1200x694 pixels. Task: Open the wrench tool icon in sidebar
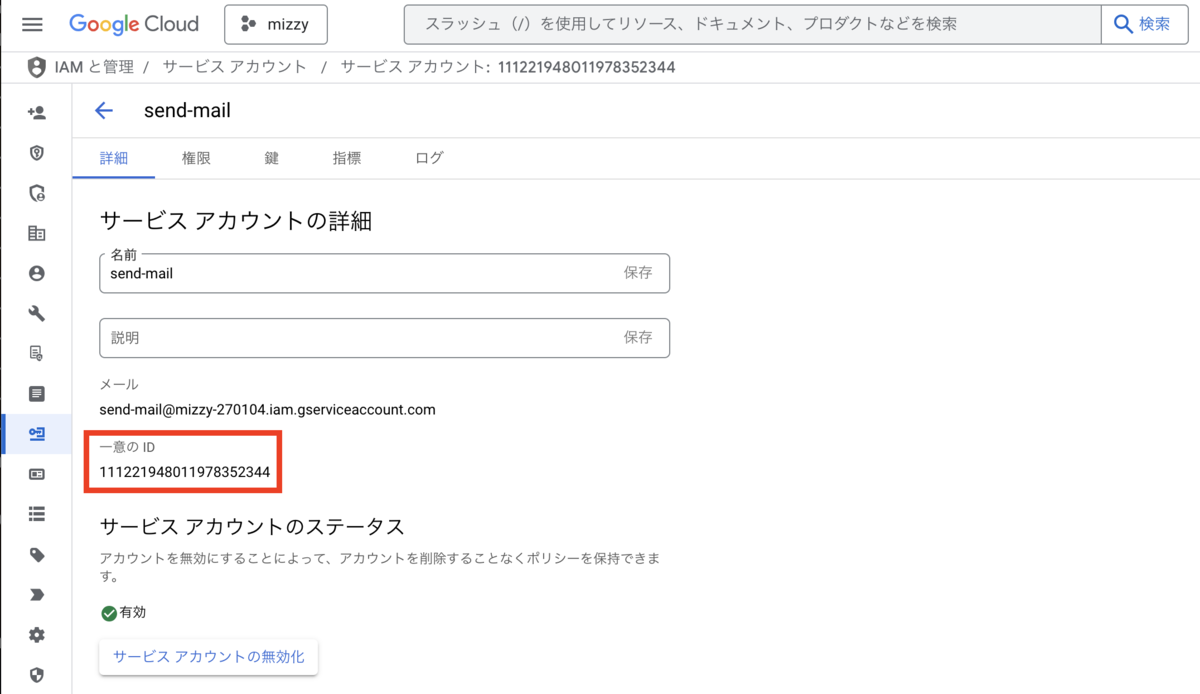pos(36,312)
